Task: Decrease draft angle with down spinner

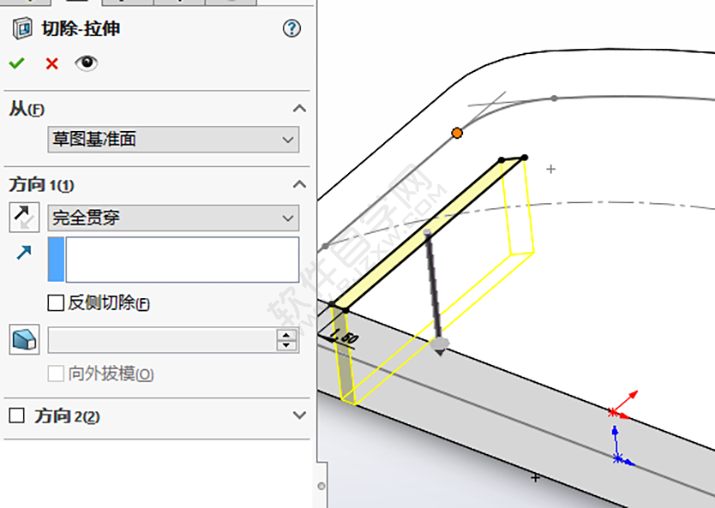Action: click(286, 345)
